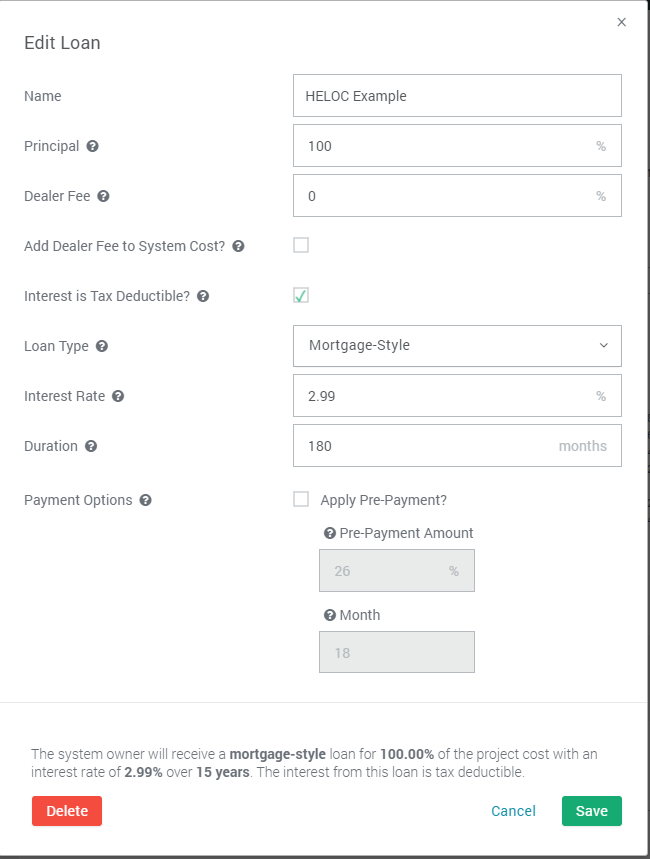Uncheck the Interest is Tax Deductible checkbox

coord(301,295)
